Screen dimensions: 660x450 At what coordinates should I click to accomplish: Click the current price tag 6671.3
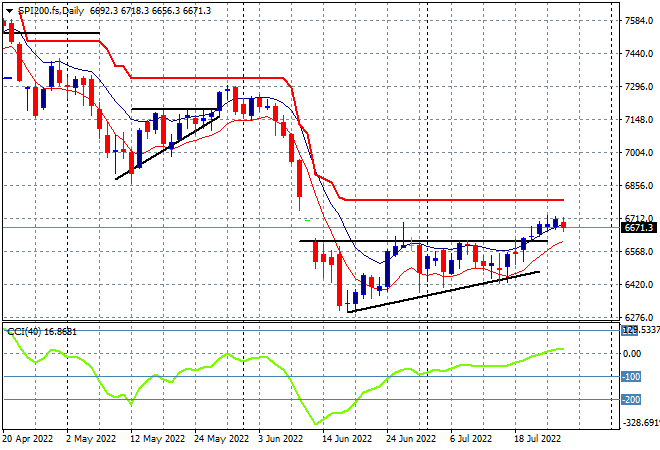click(x=639, y=228)
